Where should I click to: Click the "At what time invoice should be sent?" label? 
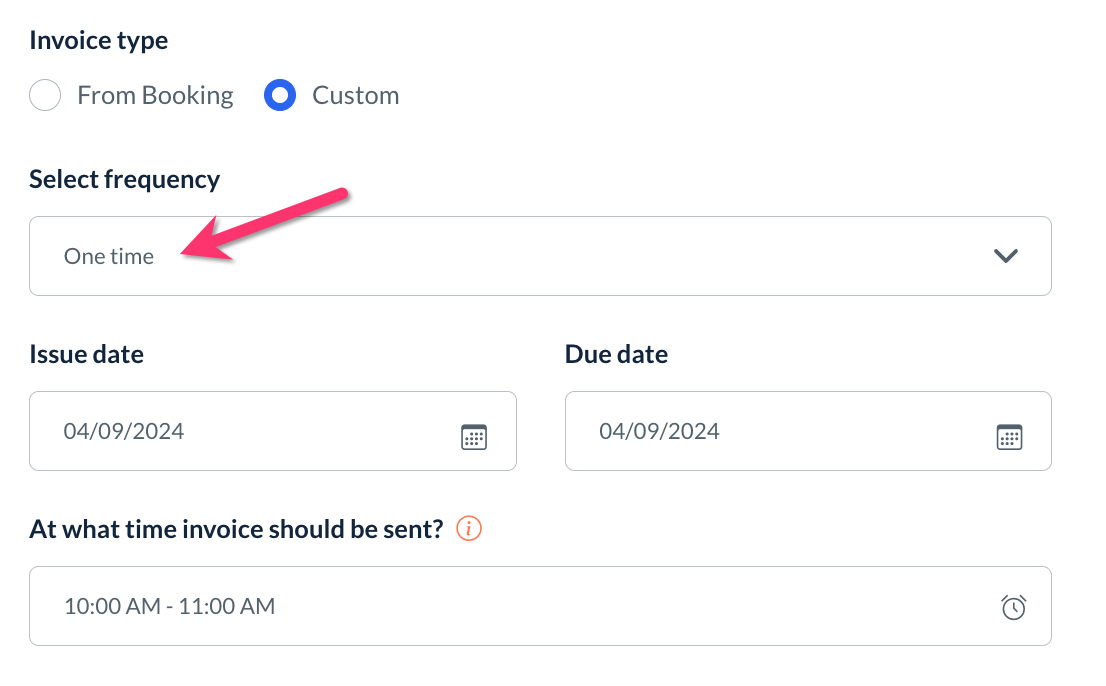[236, 529]
